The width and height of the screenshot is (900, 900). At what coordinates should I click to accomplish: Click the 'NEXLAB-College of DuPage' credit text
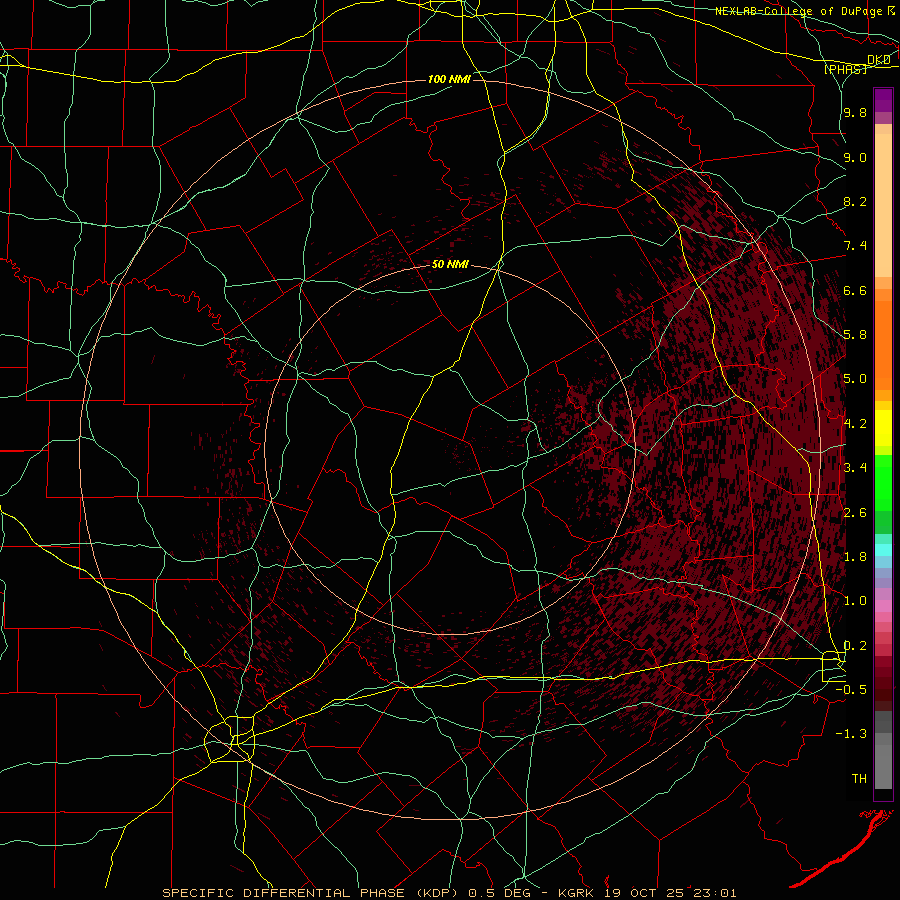click(x=799, y=11)
